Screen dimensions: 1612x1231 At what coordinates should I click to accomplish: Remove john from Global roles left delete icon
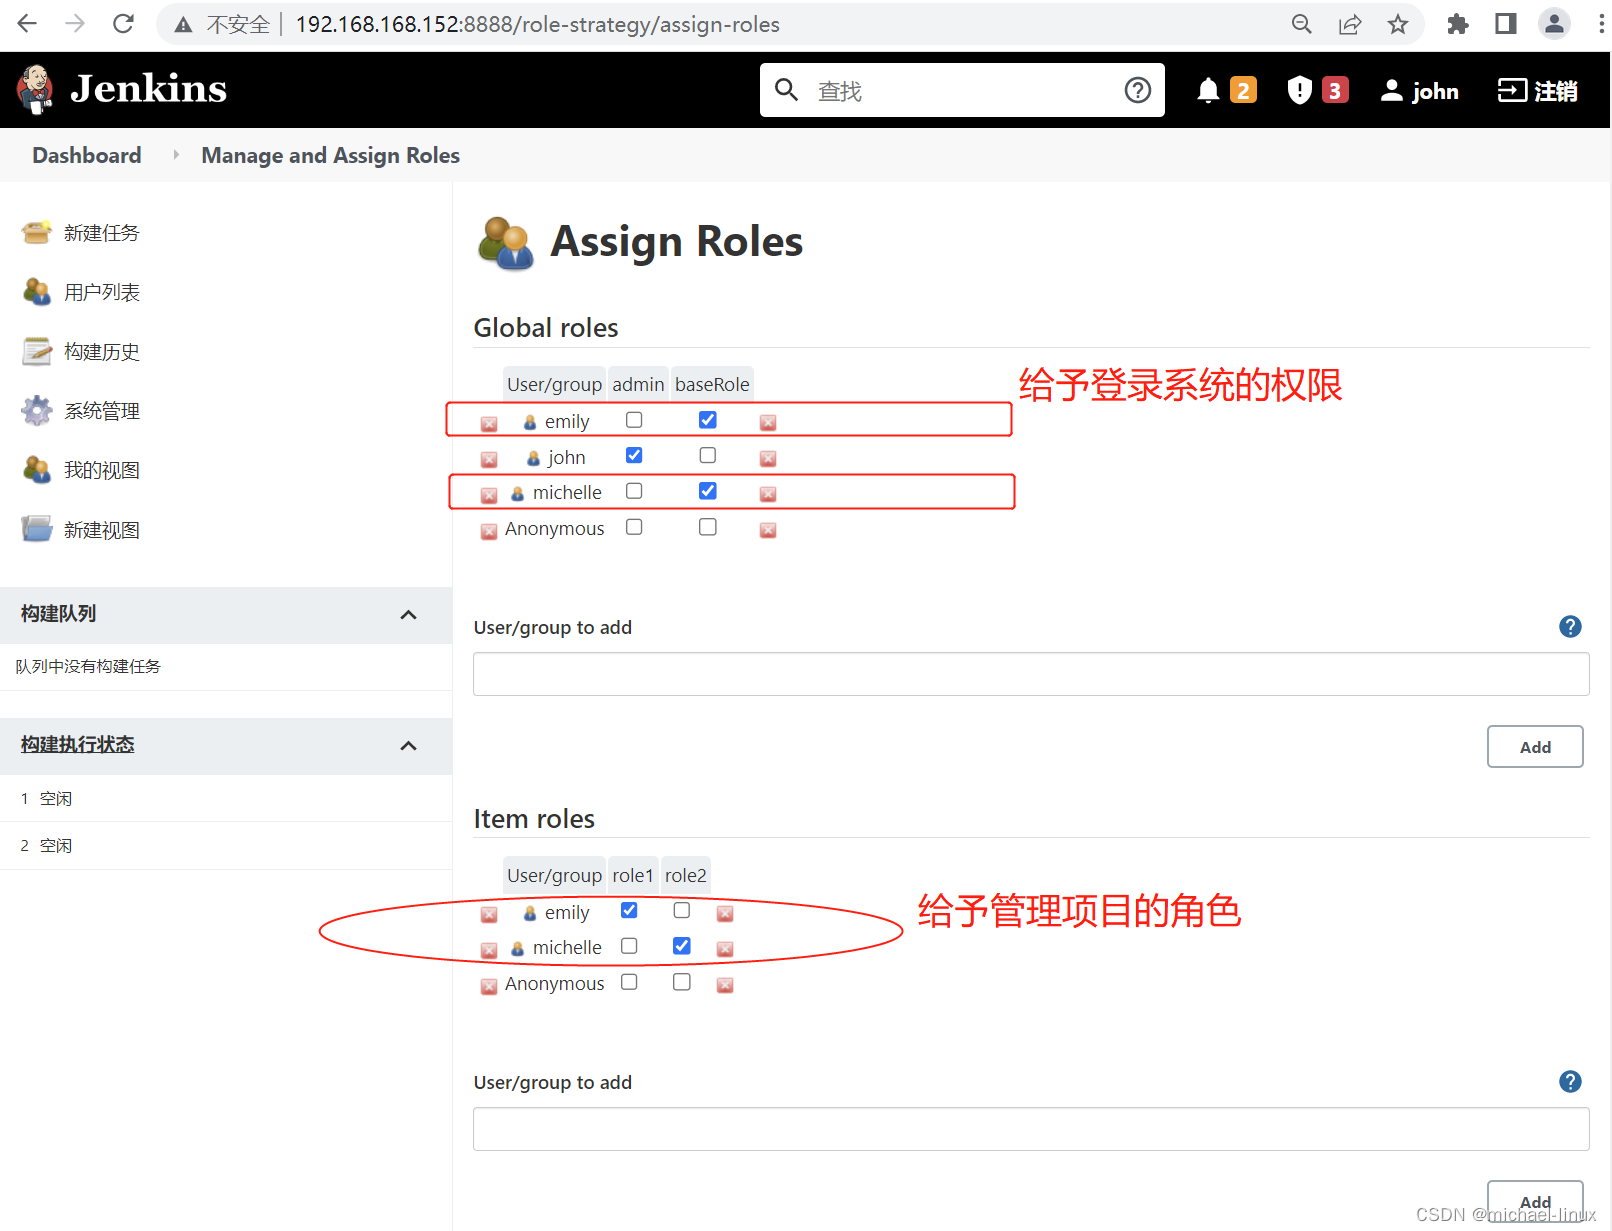[x=489, y=460]
